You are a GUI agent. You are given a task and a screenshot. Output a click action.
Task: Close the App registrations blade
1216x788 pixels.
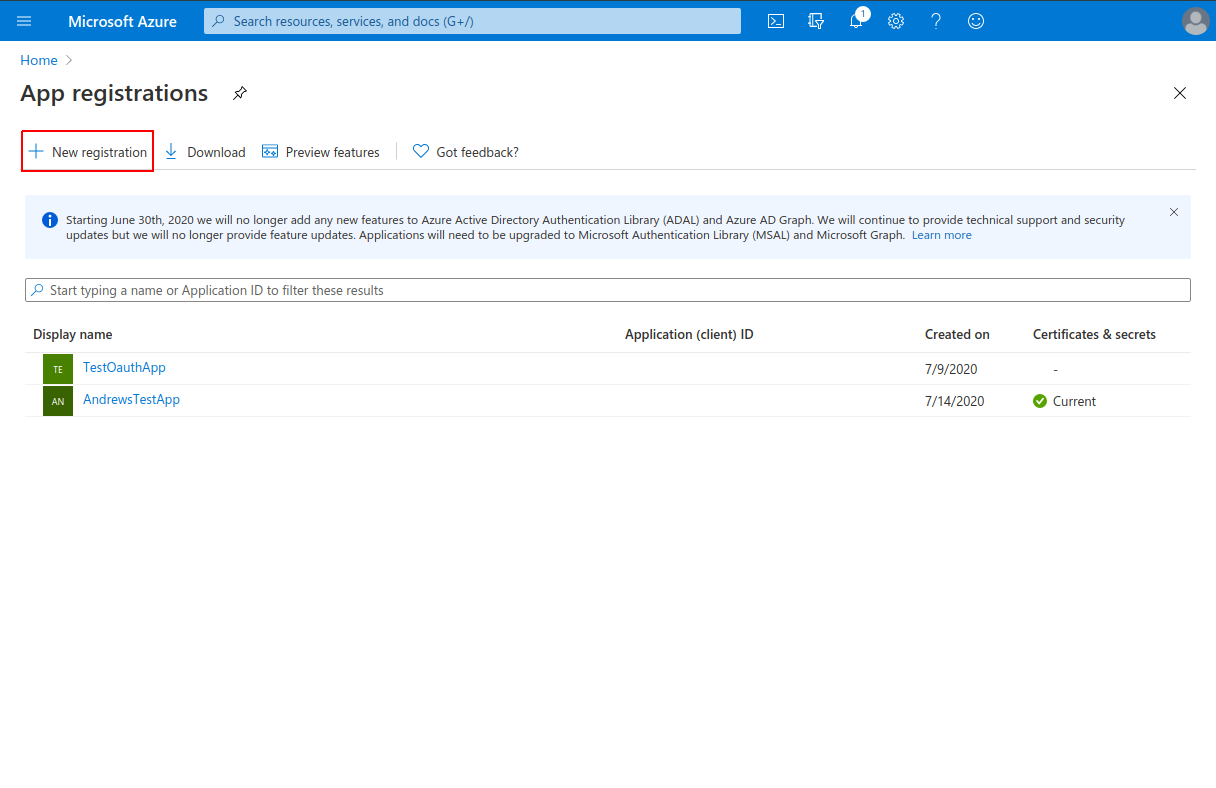(1180, 93)
